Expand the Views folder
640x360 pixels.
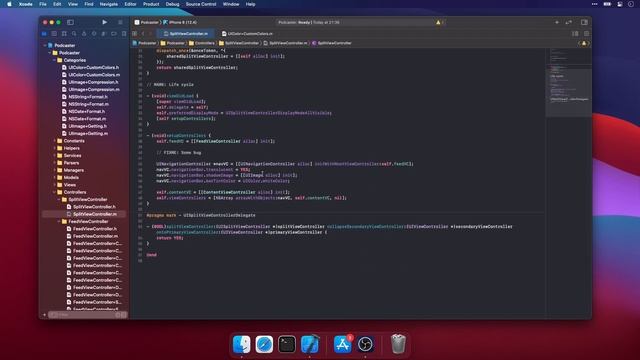54,185
